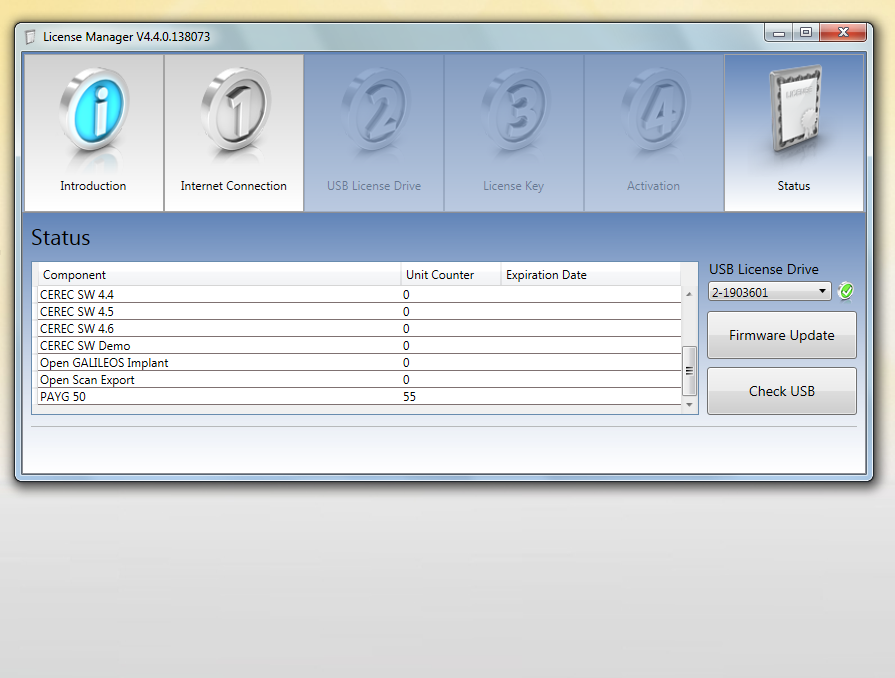Show the Status tab
The height and width of the screenshot is (678, 895).
pyautogui.click(x=794, y=132)
